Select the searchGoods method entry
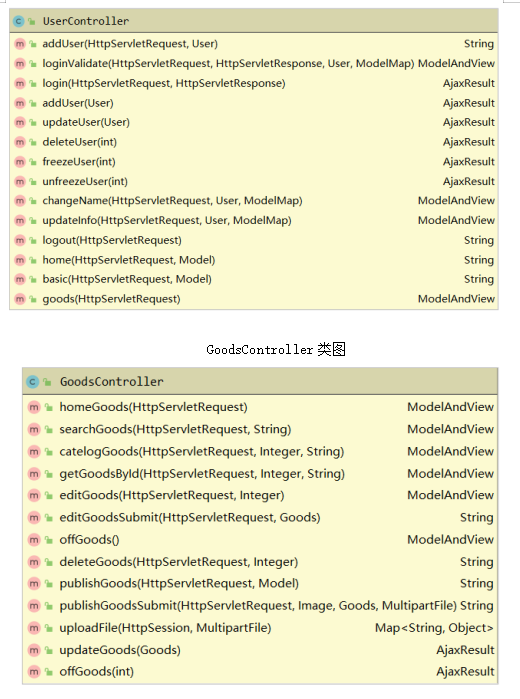 (x=260, y=429)
